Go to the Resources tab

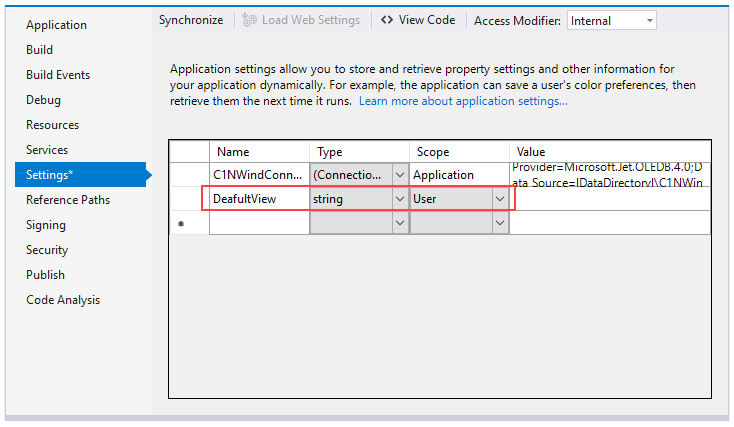pyautogui.click(x=52, y=125)
